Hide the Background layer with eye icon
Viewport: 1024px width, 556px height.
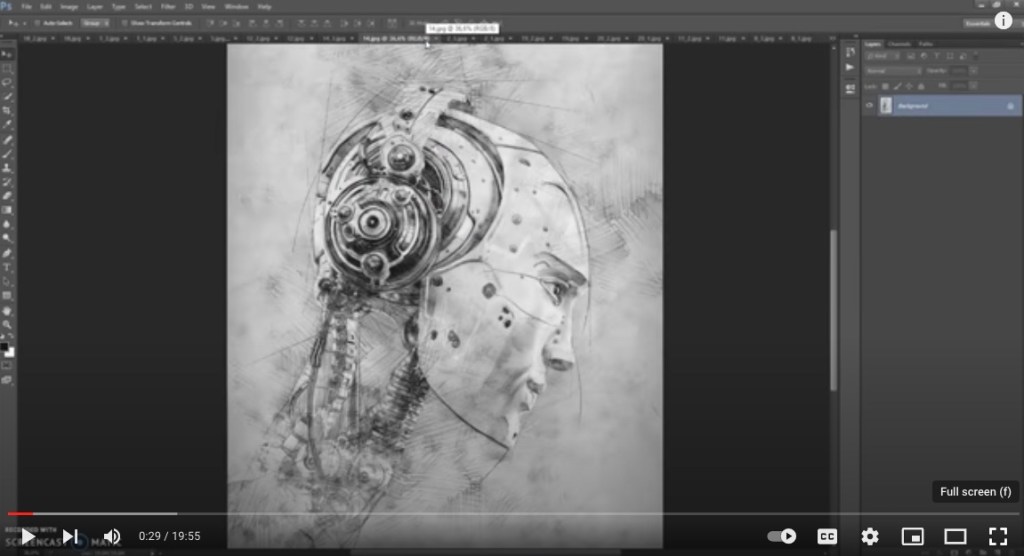tap(869, 106)
